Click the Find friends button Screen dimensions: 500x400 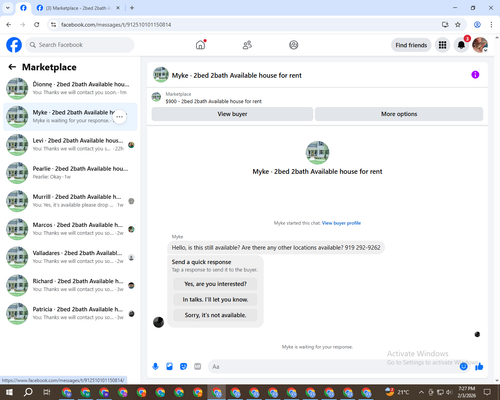[x=411, y=45]
